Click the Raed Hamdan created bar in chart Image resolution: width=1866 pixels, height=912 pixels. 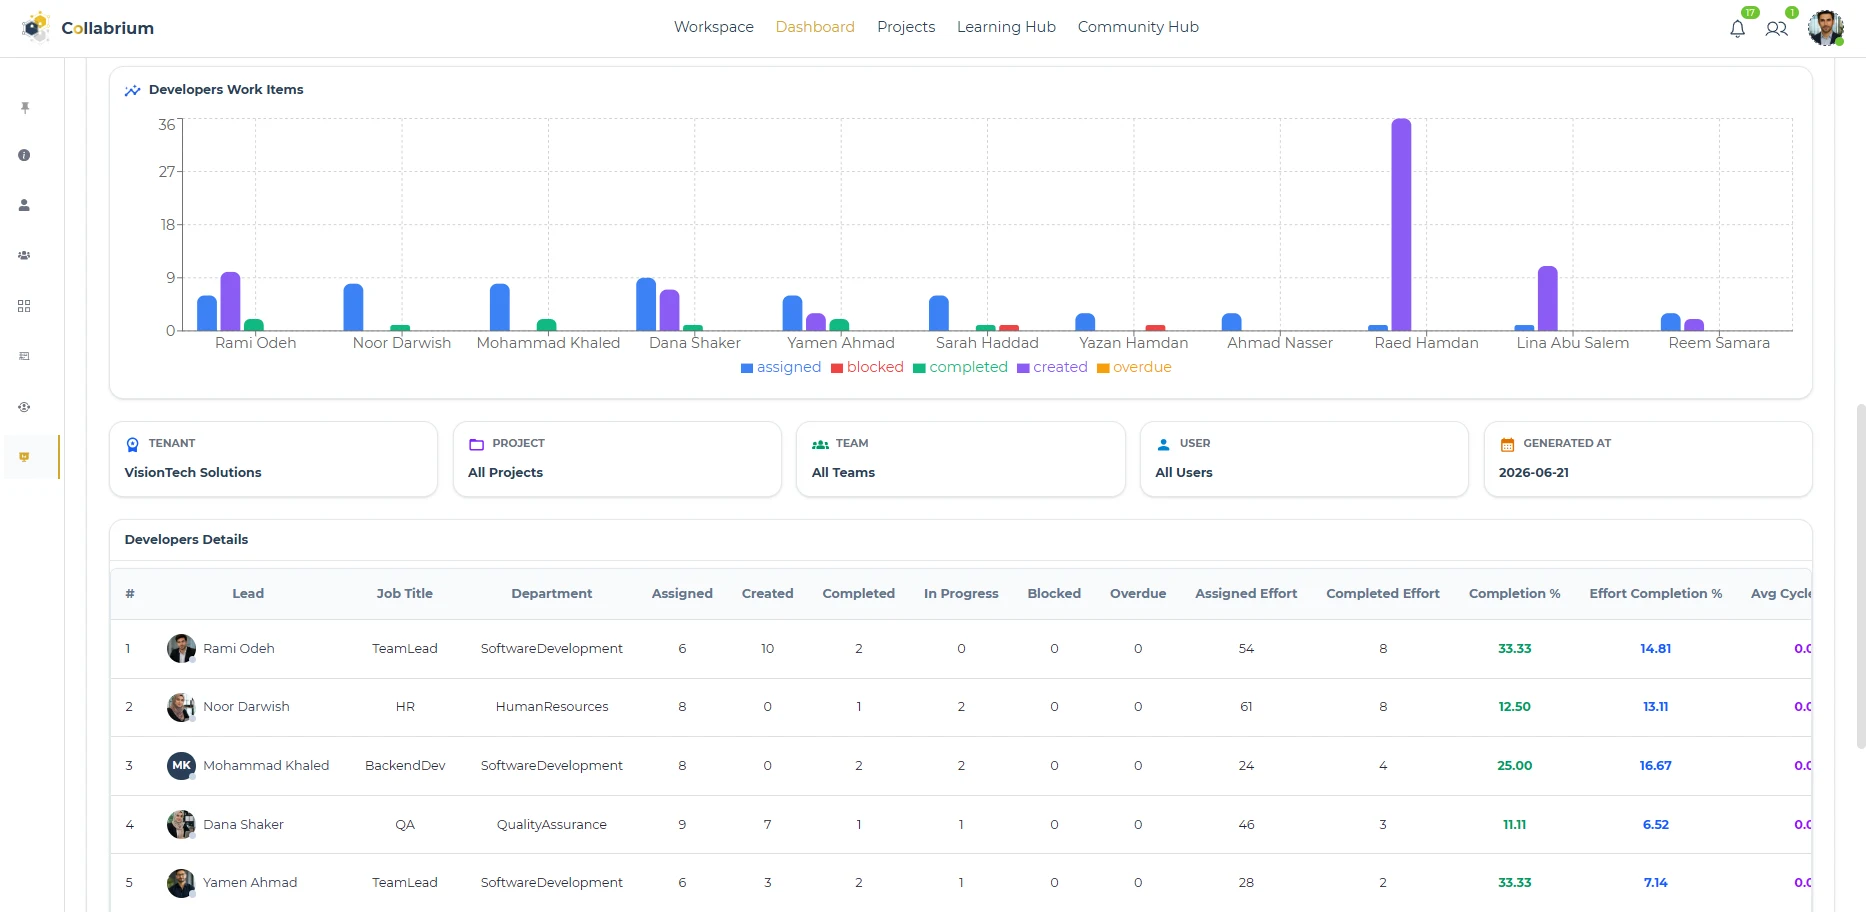(1401, 225)
